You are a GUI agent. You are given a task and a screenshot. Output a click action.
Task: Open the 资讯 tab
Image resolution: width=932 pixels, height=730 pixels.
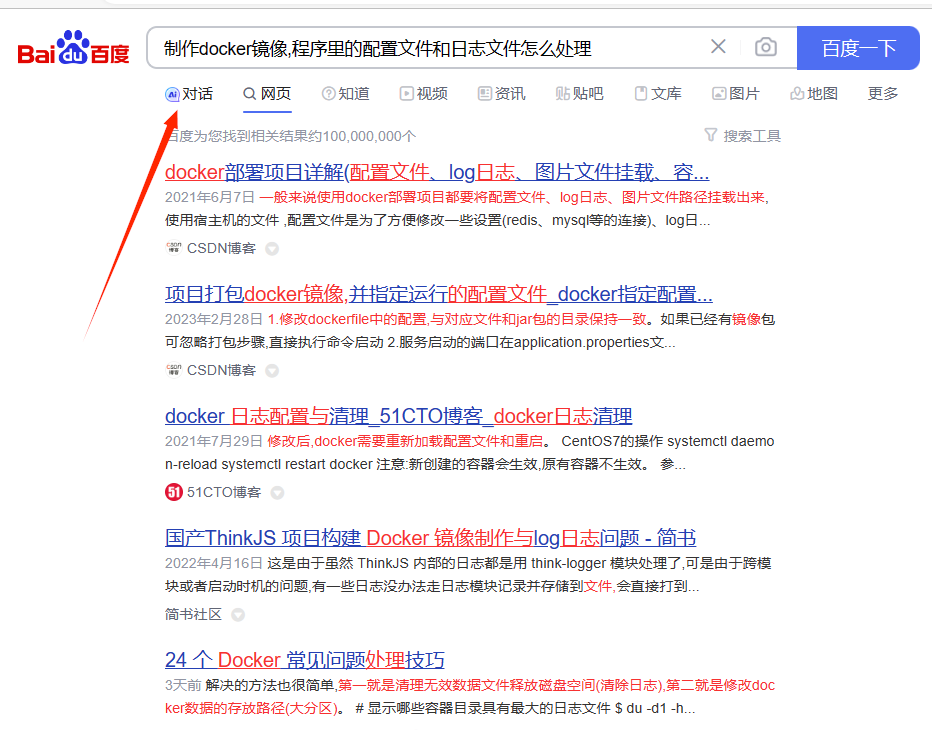tap(502, 94)
